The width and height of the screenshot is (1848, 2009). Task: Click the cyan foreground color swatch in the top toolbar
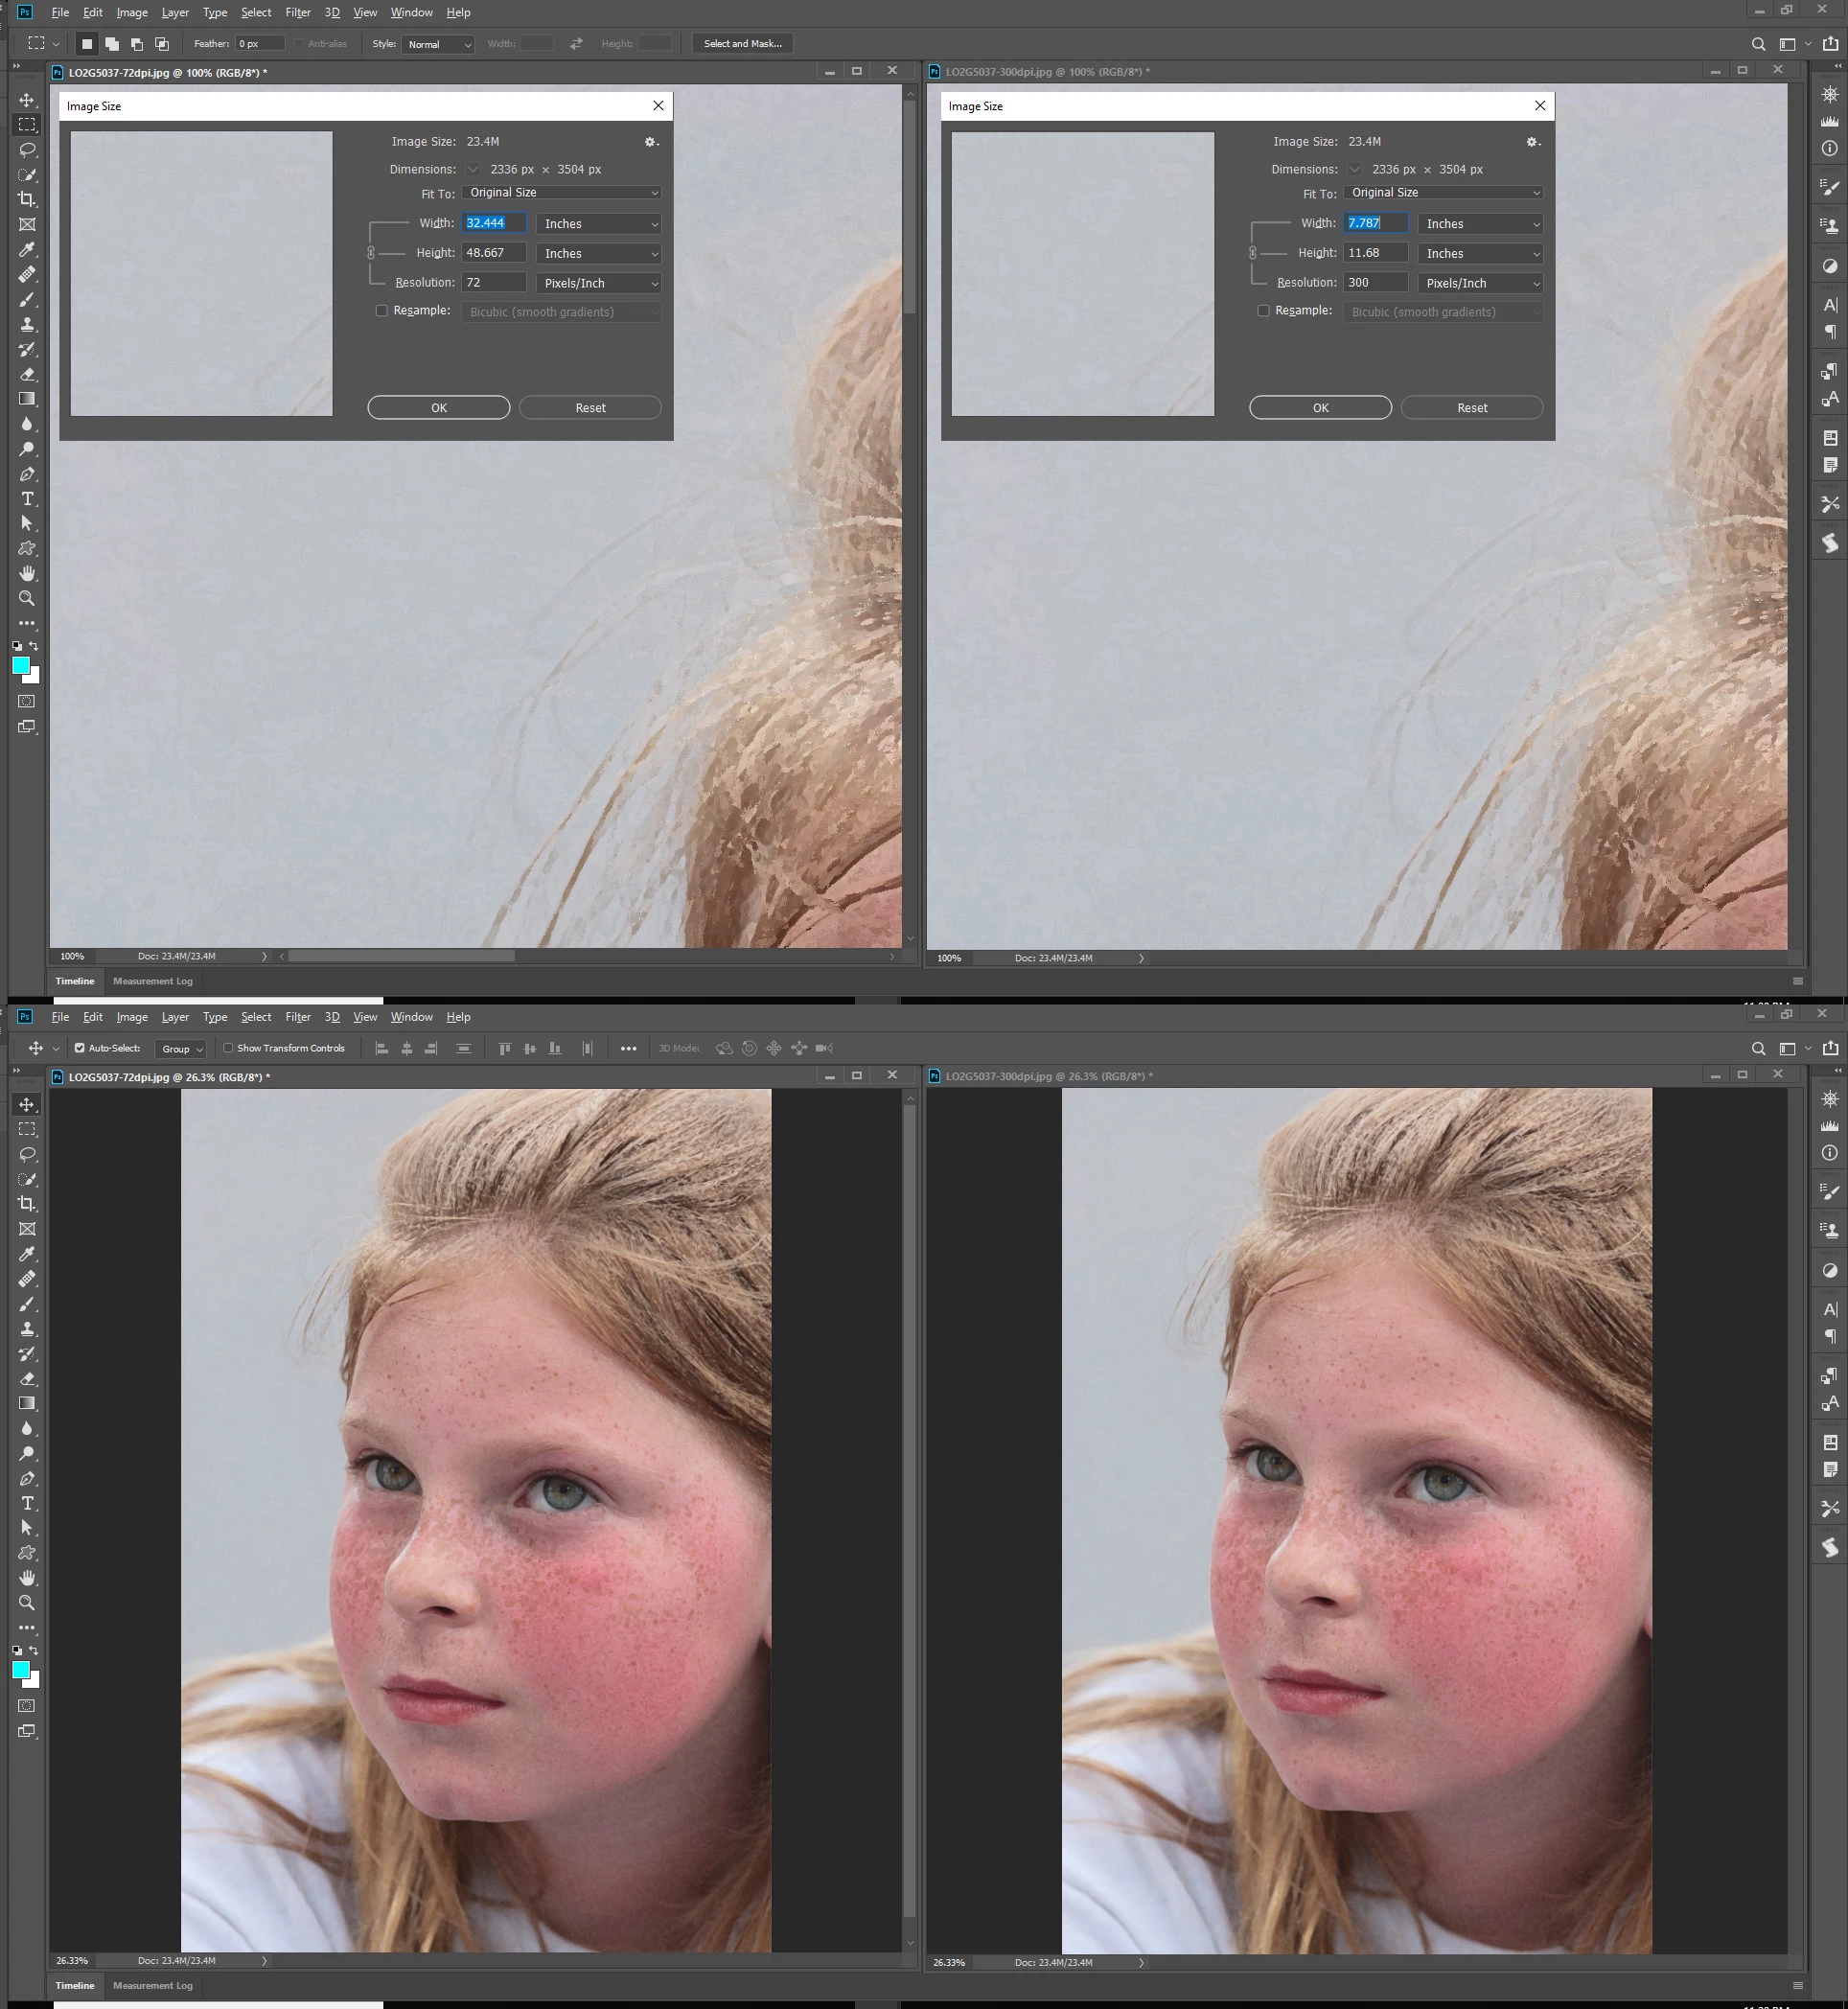20,666
